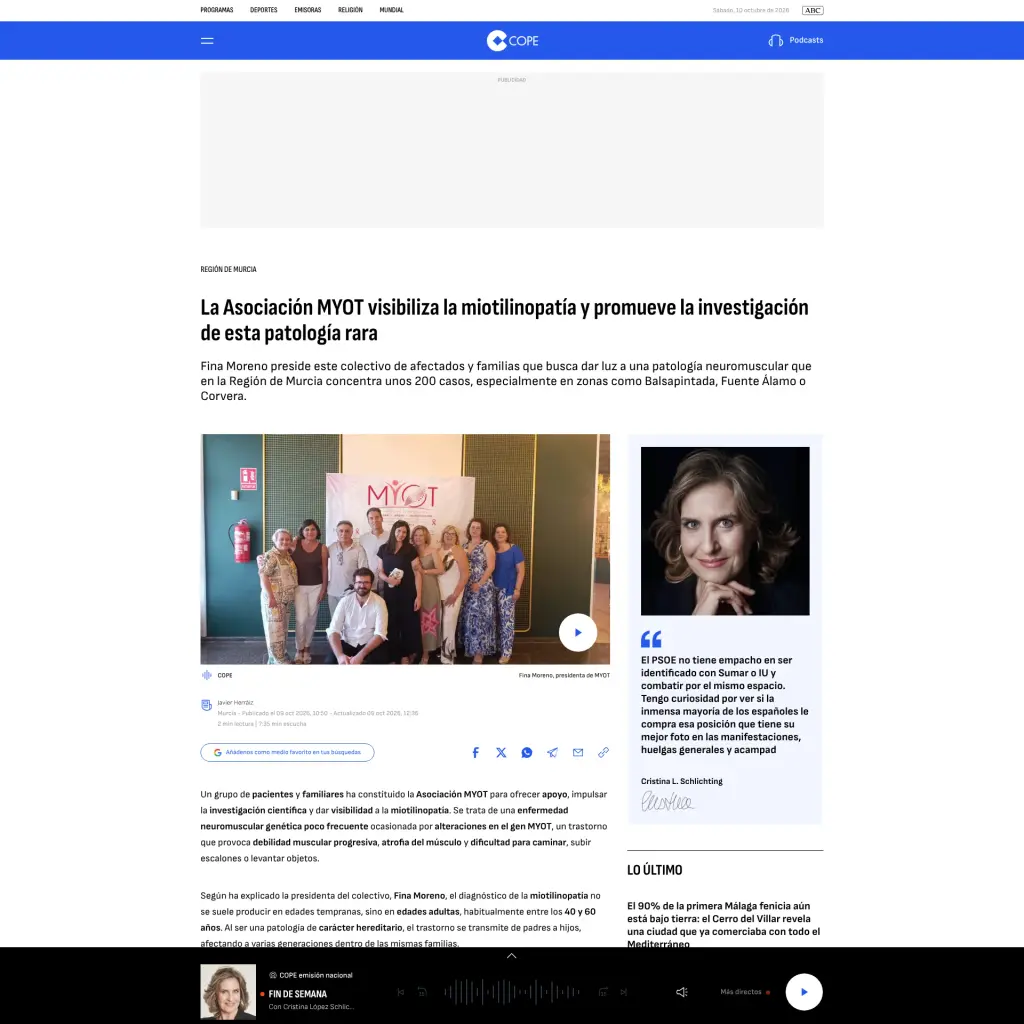Click the LO ÚLTIMO section heading
1024x1024 pixels.
(x=654, y=870)
